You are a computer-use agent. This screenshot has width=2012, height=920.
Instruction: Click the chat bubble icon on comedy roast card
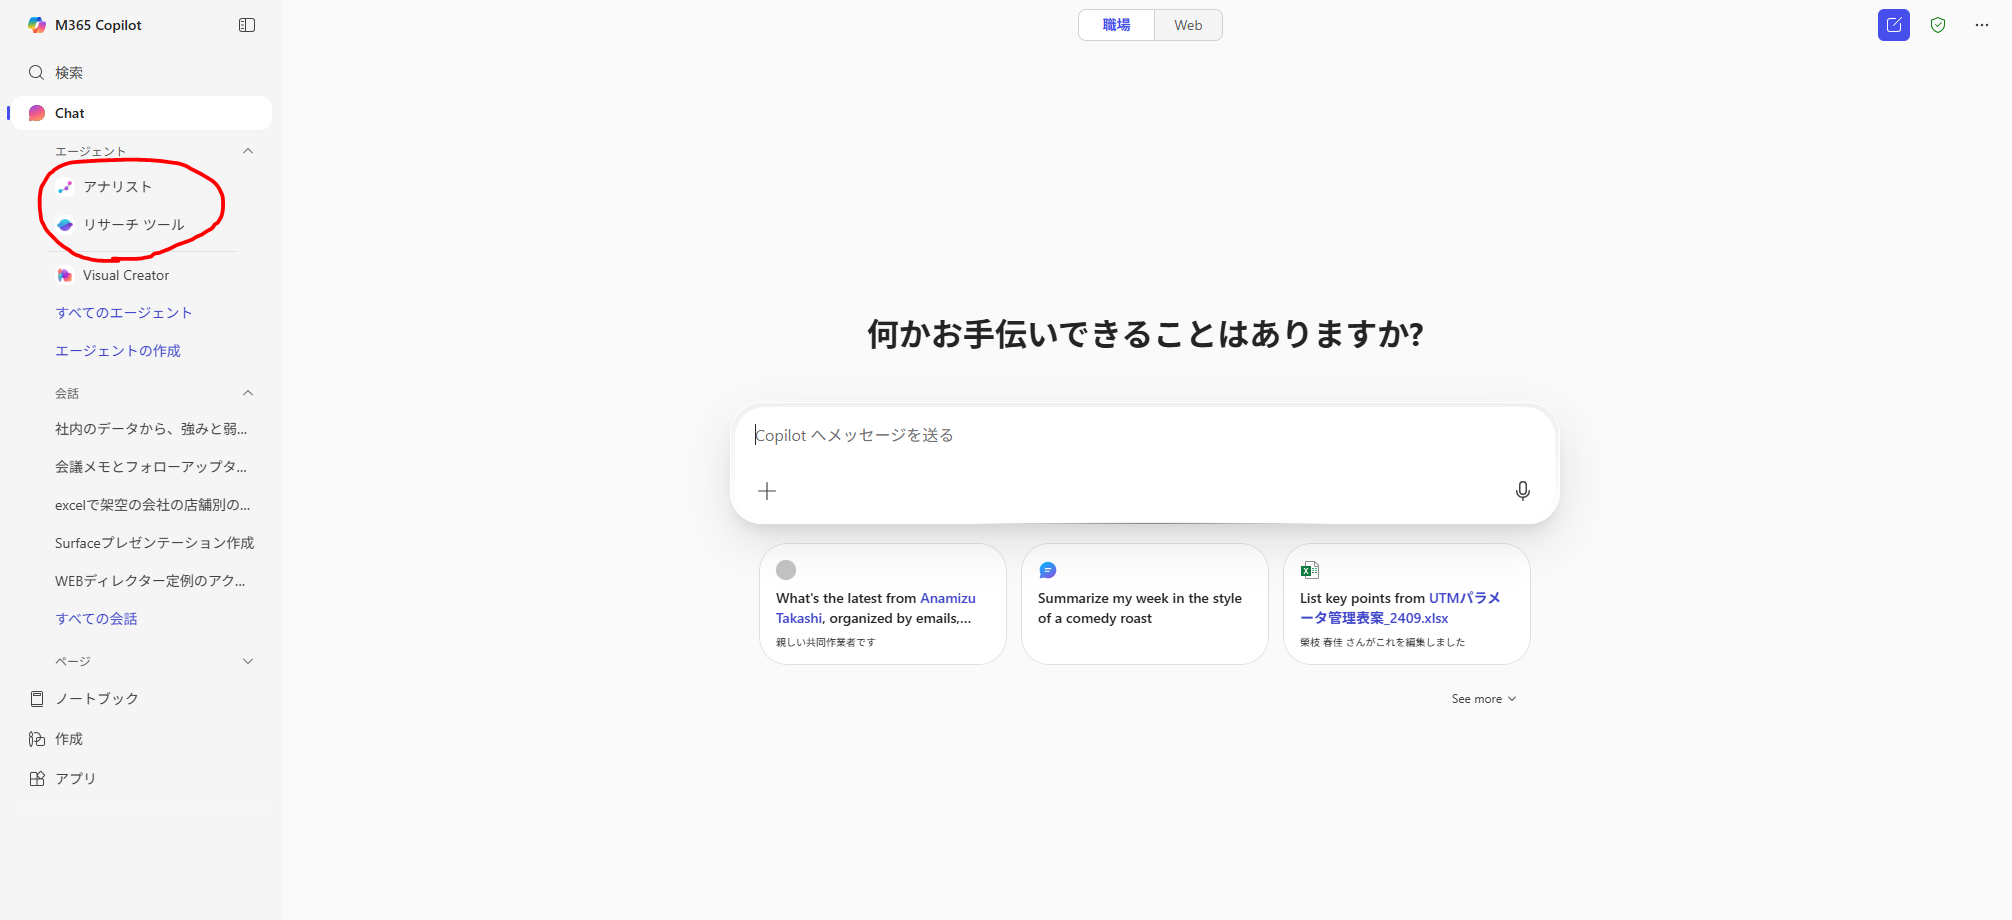point(1048,570)
